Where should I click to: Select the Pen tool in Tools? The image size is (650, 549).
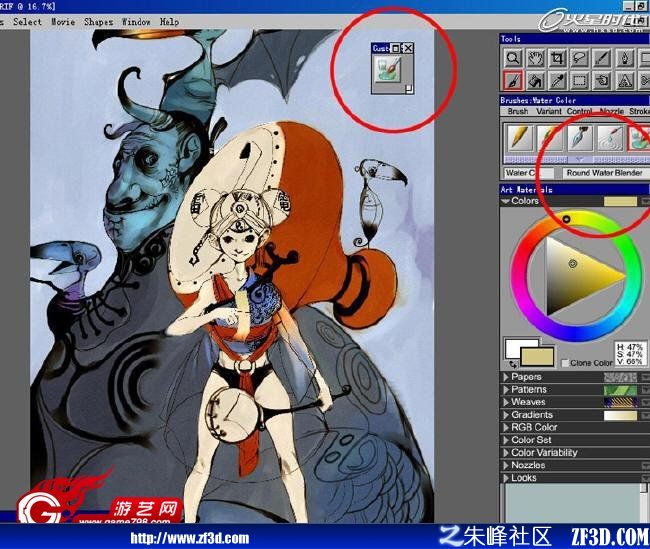coord(625,58)
